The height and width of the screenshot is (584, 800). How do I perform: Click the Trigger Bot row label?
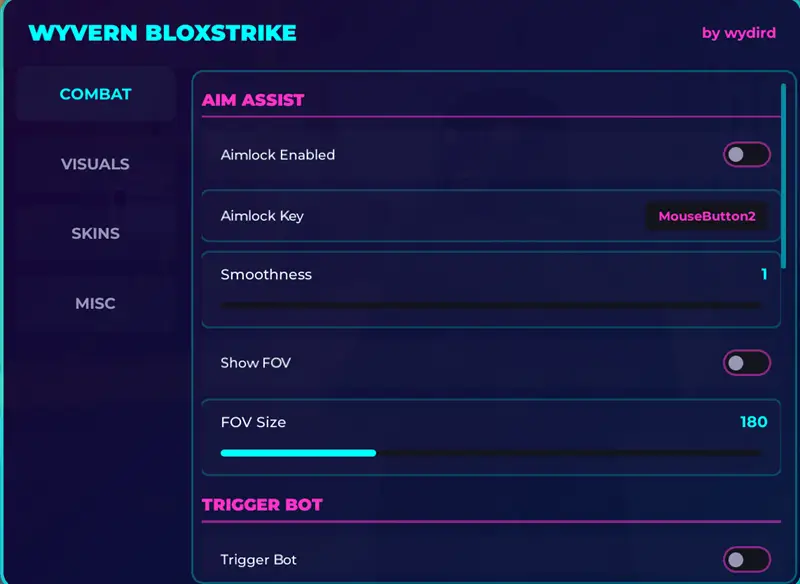click(x=258, y=560)
